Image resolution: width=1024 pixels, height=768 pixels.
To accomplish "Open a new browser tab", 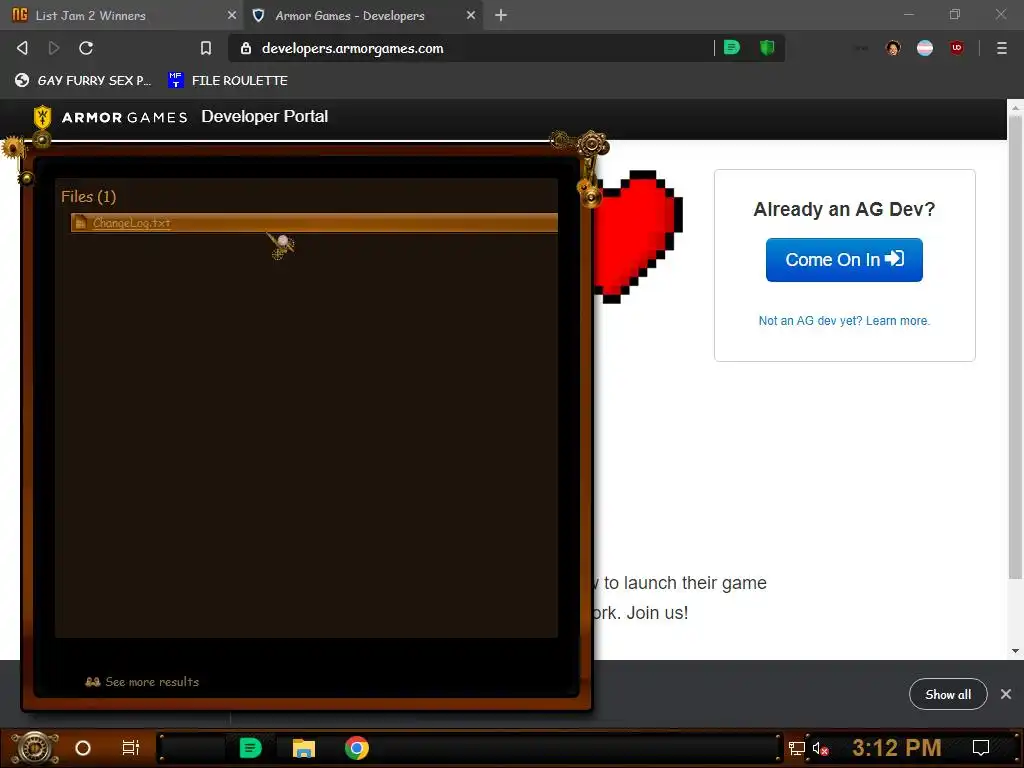I will coord(501,15).
